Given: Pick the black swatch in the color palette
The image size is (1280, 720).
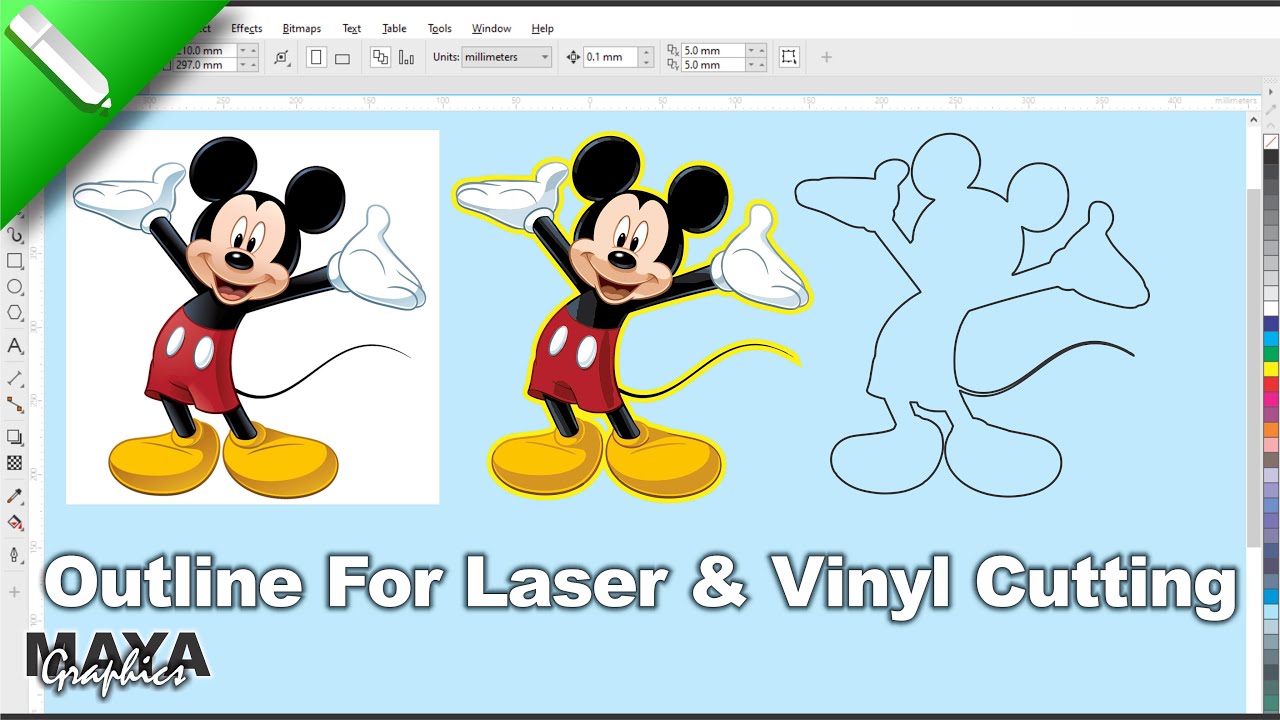Looking at the screenshot, I should [1271, 157].
